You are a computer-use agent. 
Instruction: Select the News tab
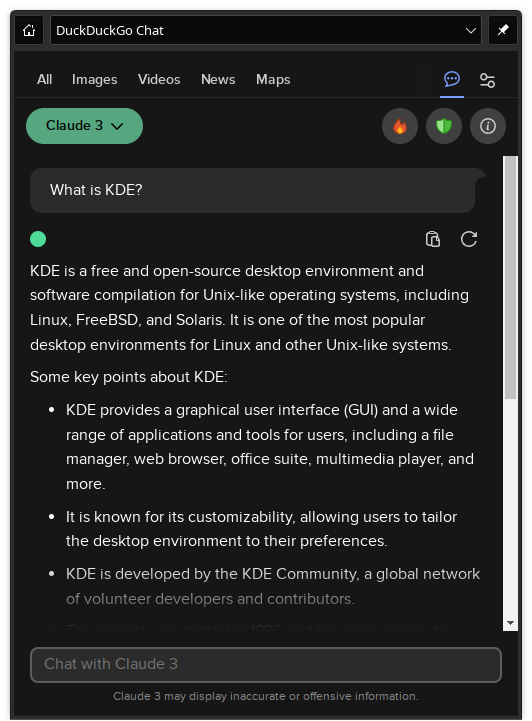218,80
